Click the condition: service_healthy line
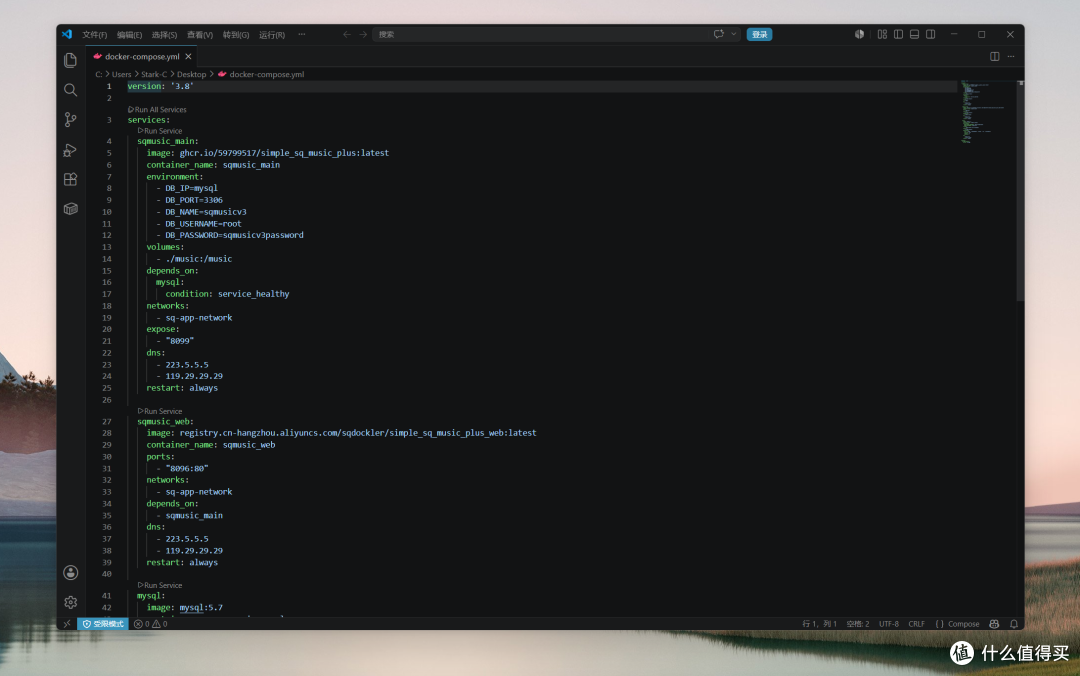Viewport: 1080px width, 676px height. point(227,294)
